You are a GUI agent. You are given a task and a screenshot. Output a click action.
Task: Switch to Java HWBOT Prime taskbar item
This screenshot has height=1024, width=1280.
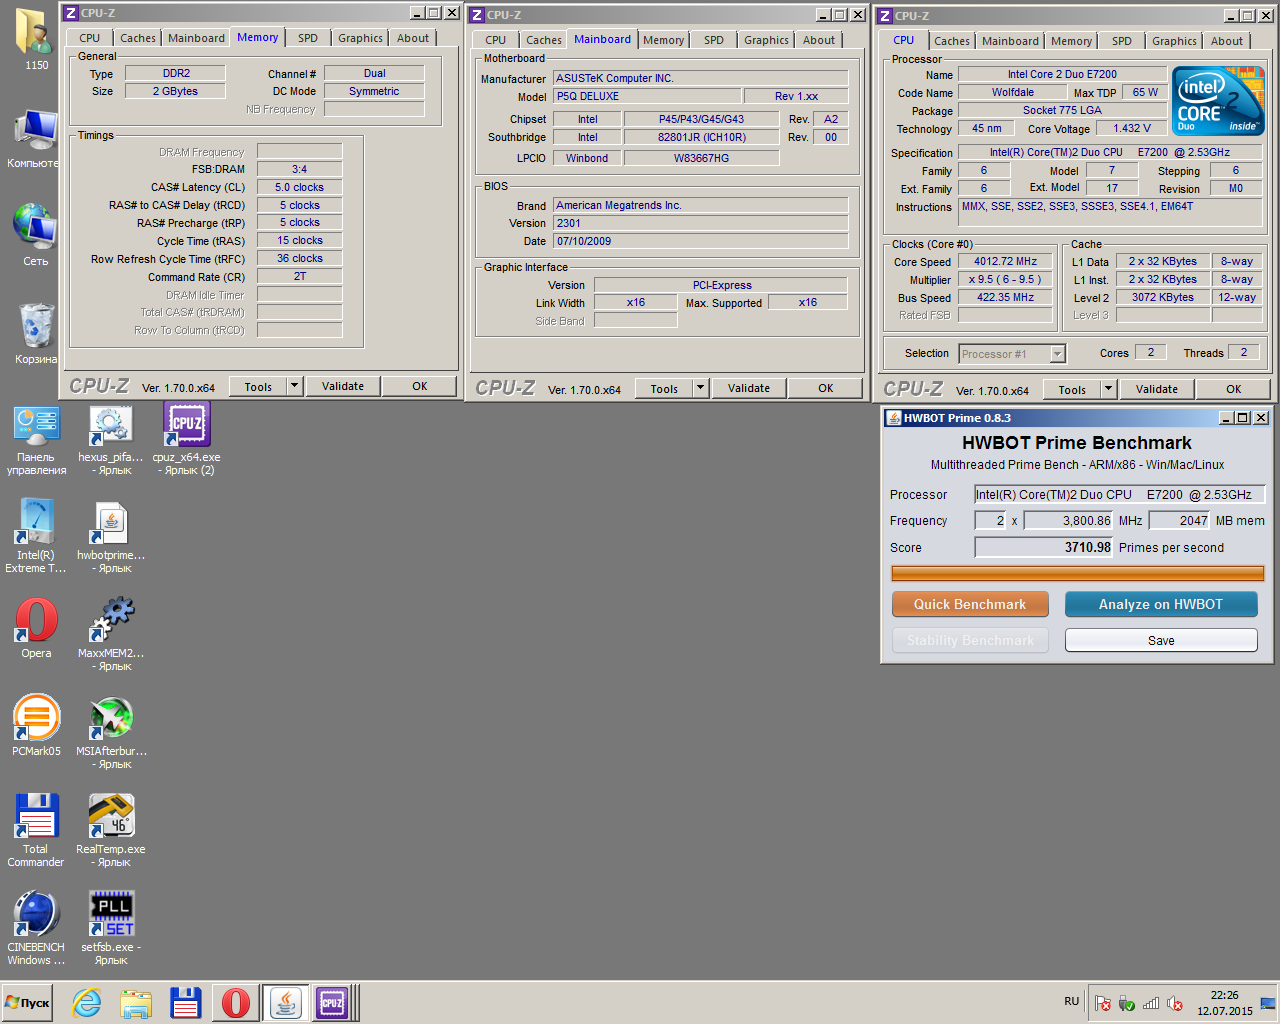[x=286, y=1003]
